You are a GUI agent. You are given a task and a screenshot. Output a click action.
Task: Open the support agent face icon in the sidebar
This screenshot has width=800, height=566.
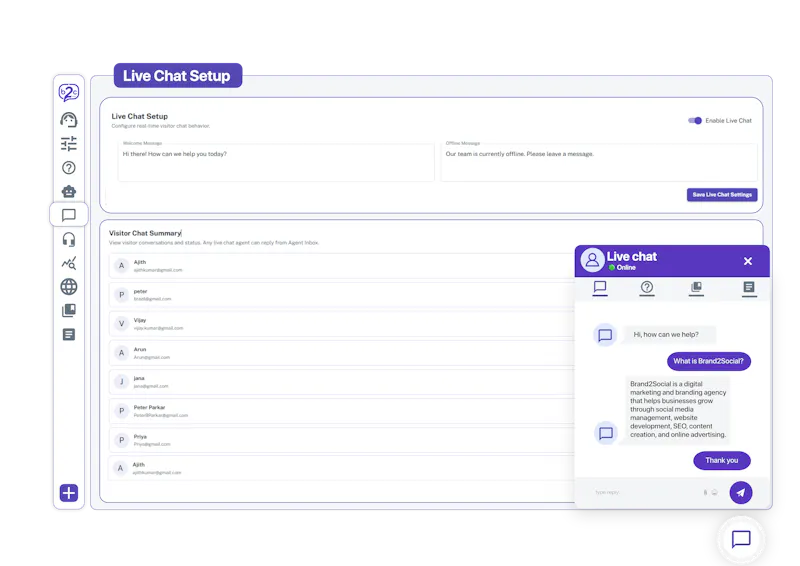click(x=68, y=120)
